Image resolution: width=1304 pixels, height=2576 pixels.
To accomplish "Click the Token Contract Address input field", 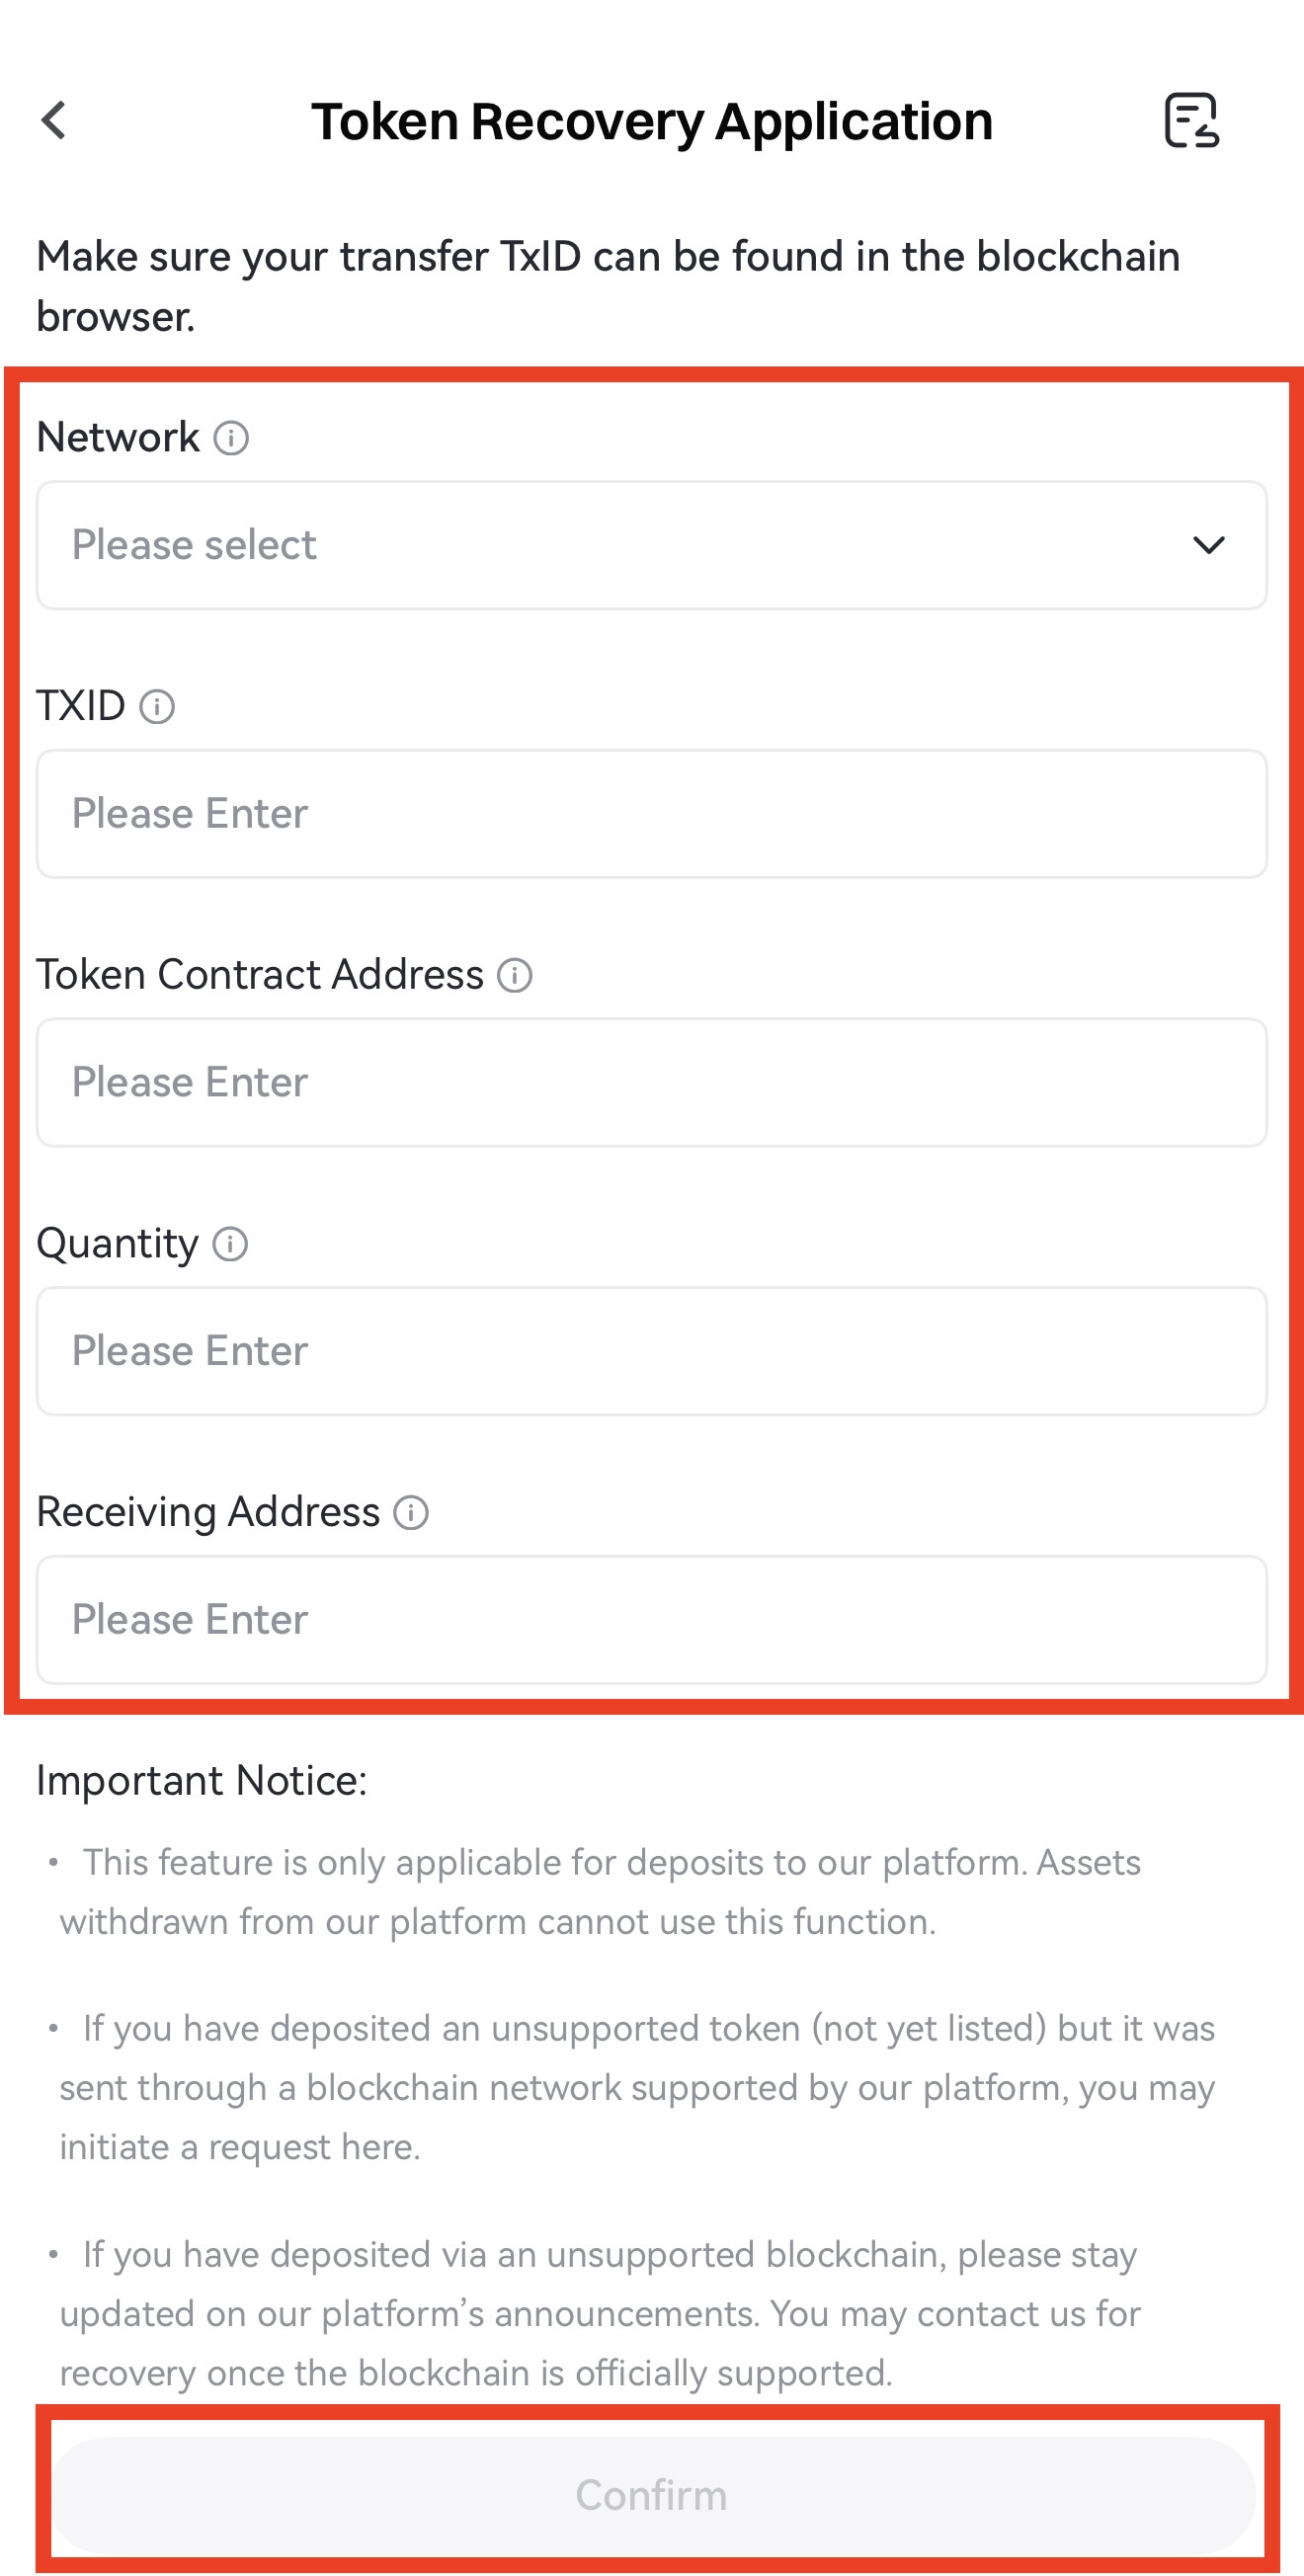I will tap(650, 1083).
